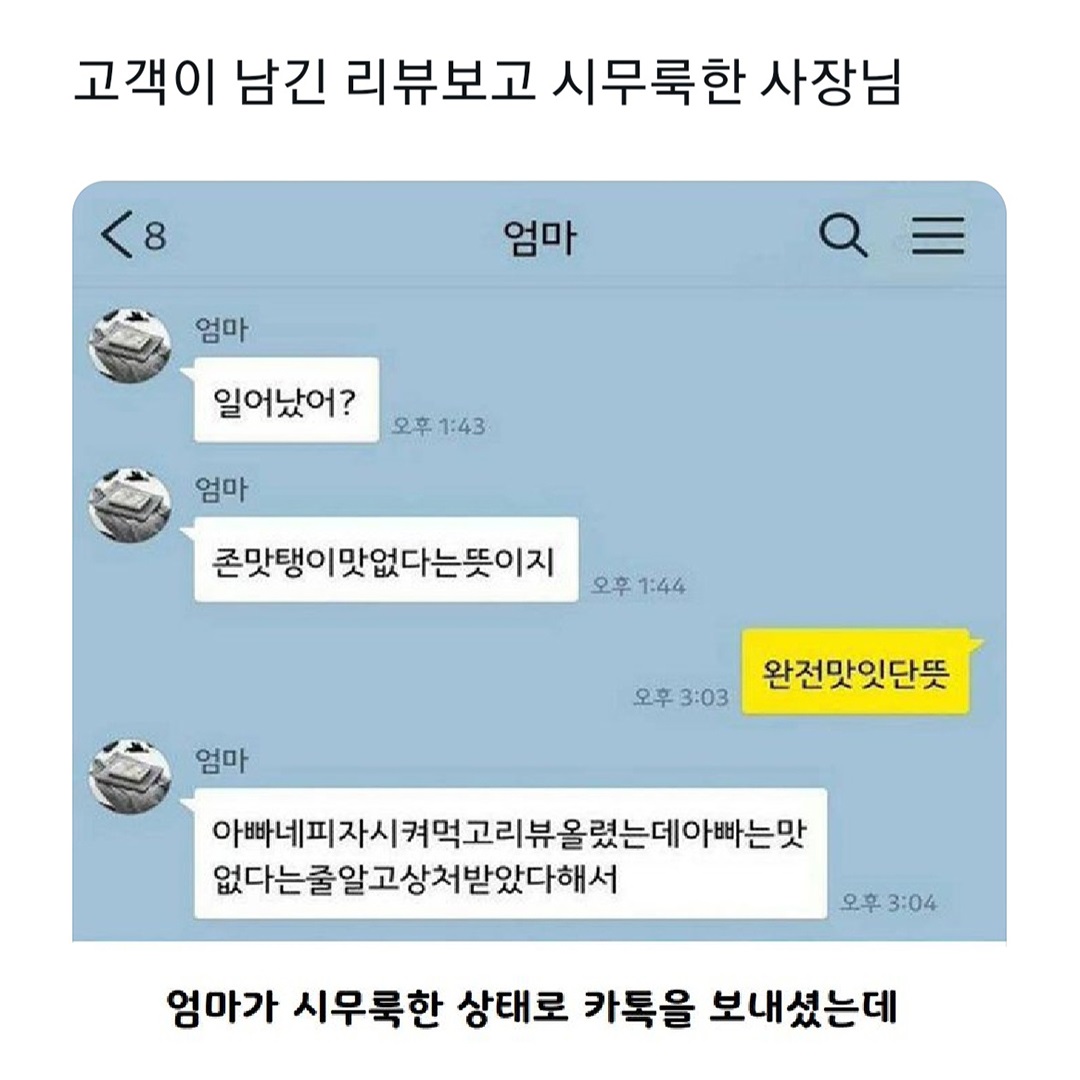Image resolution: width=1080 pixels, height=1080 pixels.
Task: Tap the 오후 3:04 timestamp
Action: 889,902
